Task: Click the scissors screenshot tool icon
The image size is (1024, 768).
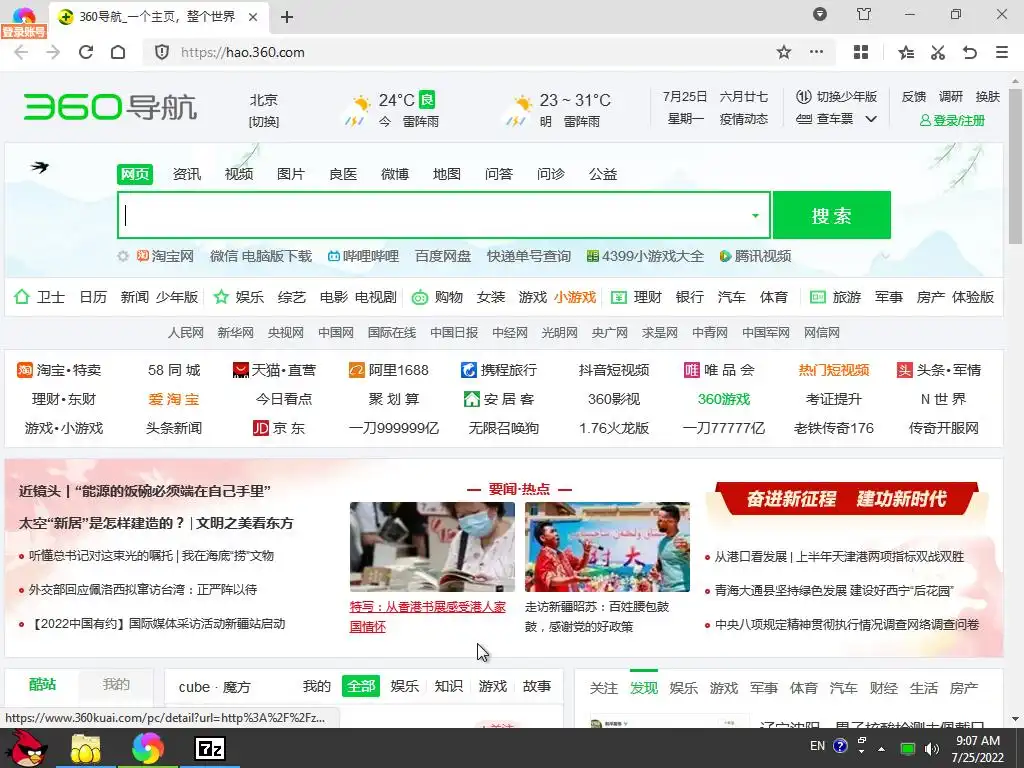Action: [x=938, y=52]
